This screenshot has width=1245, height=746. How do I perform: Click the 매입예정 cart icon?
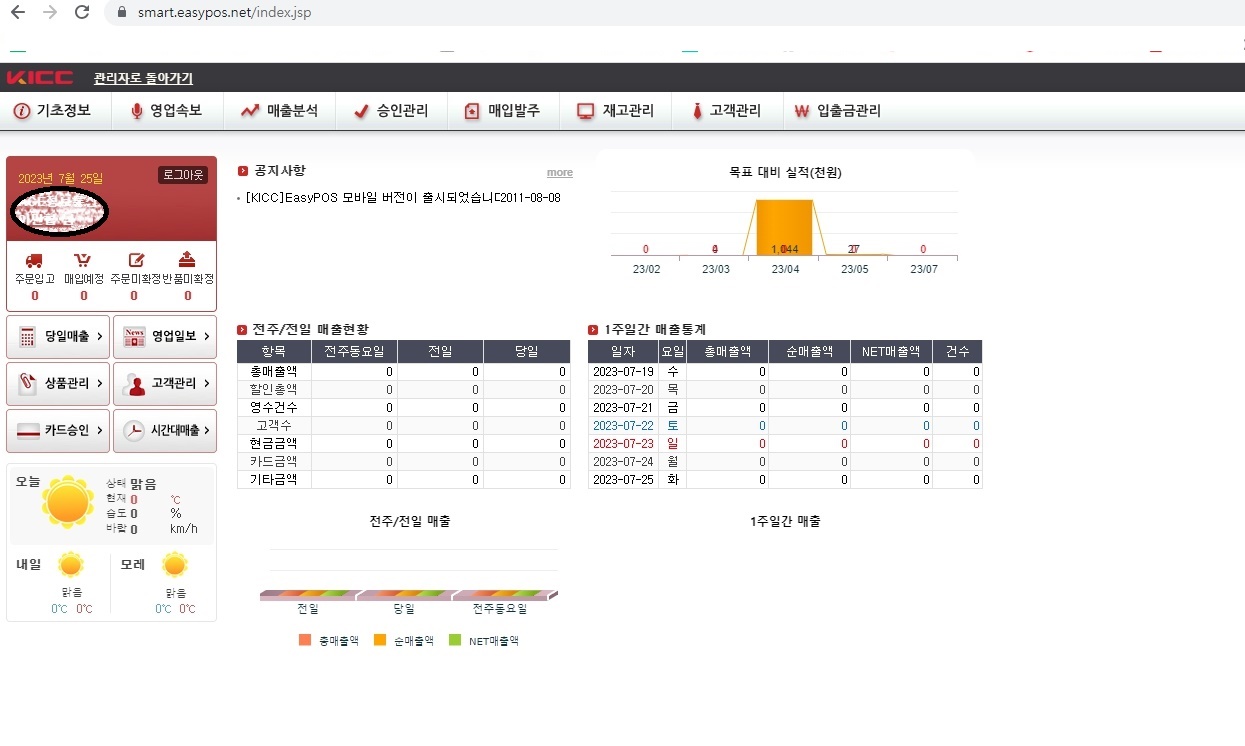tap(84, 261)
